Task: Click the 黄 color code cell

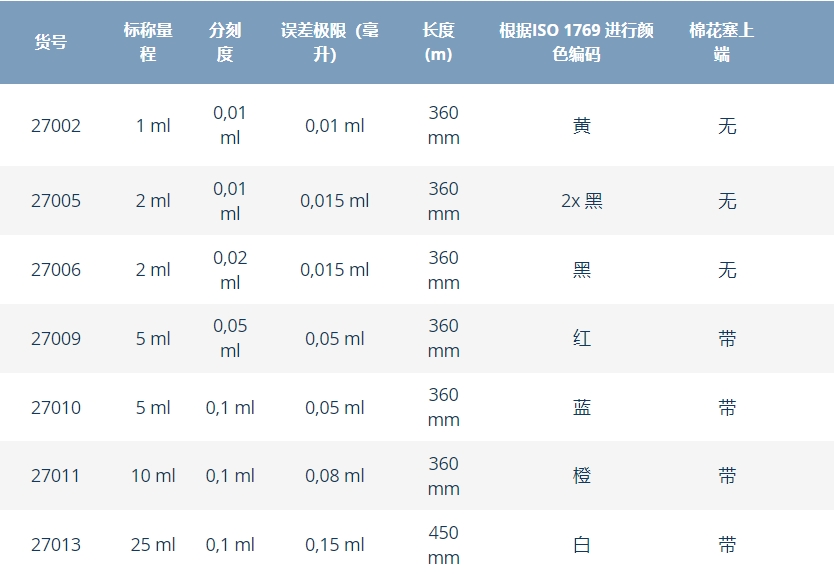Action: (582, 126)
